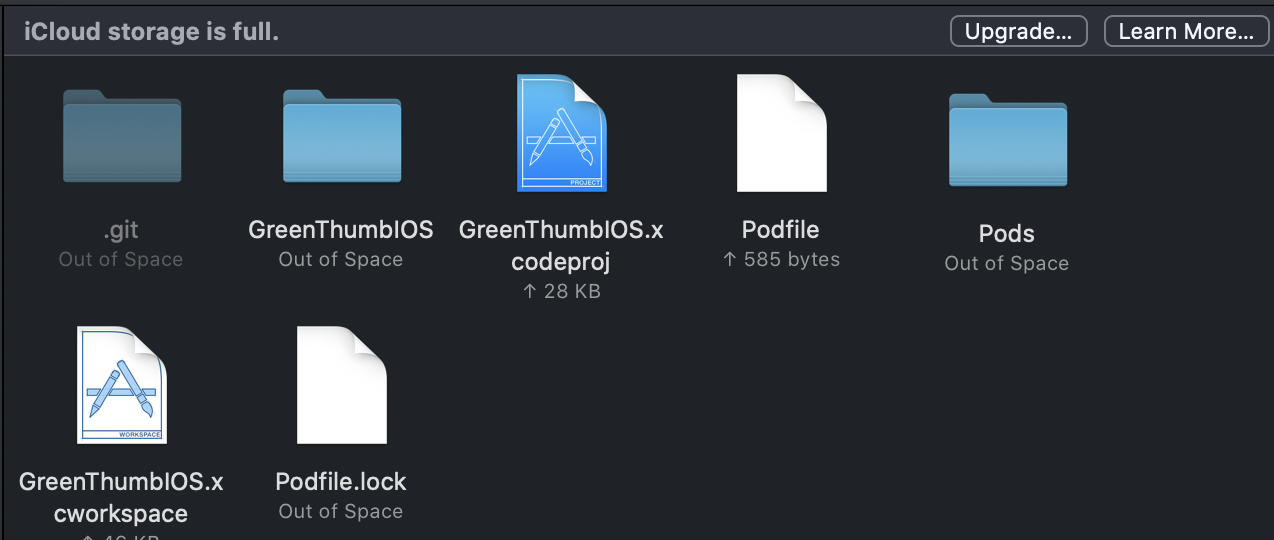Screen dimensions: 1274x540
Task: Select the GreenThumbIOS.xcodeproj project icon
Action: pyautogui.click(x=561, y=133)
